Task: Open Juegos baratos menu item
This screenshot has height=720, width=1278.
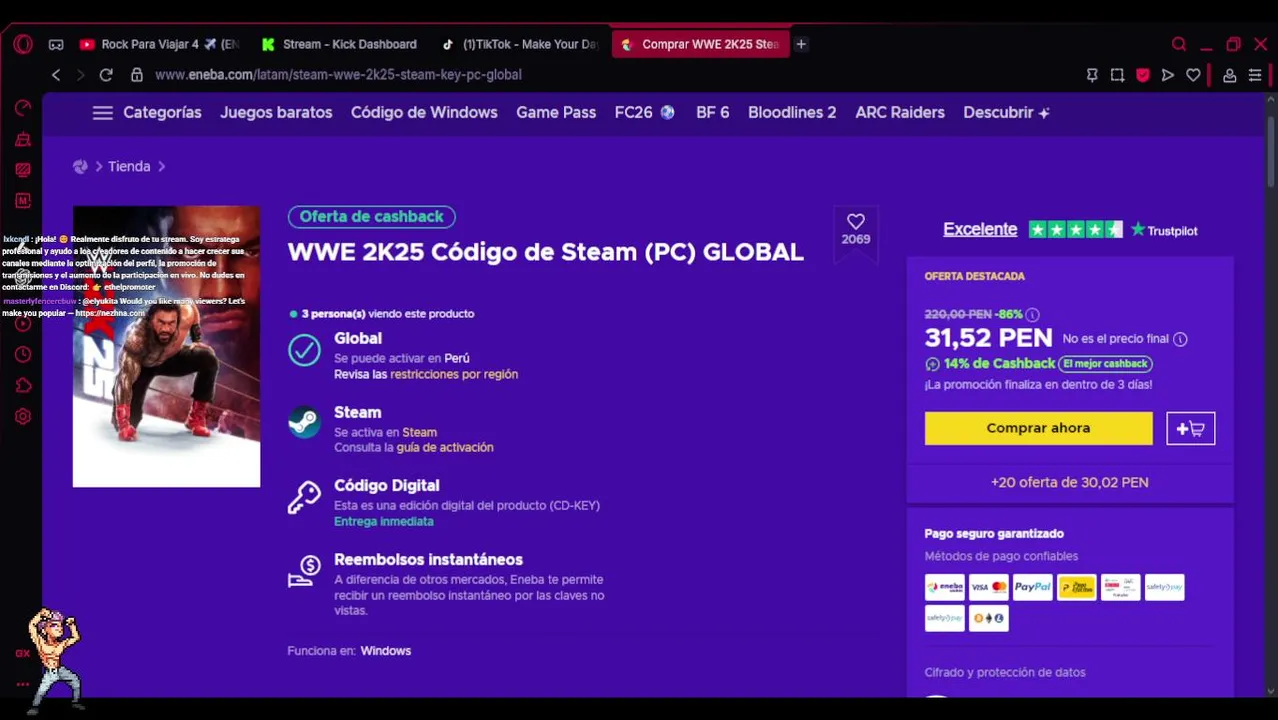Action: (x=276, y=113)
